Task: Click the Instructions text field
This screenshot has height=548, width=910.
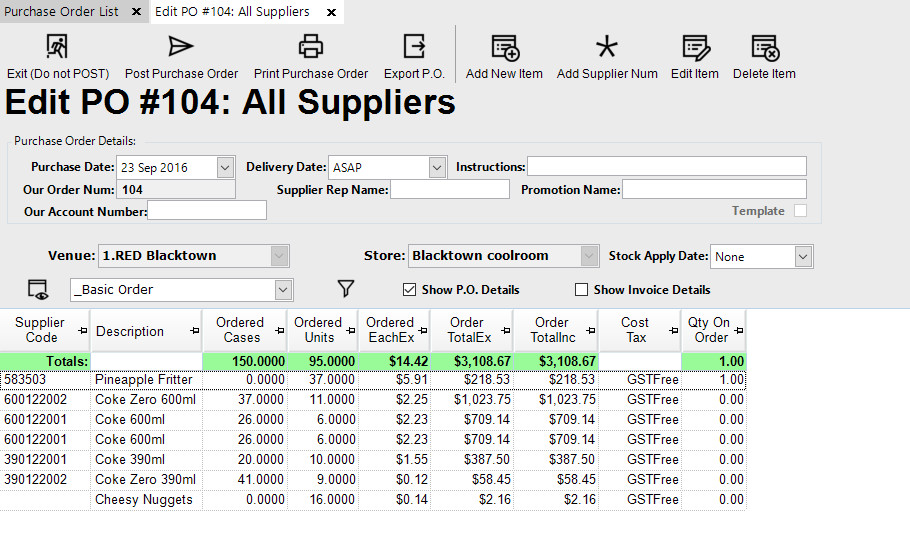Action: (x=666, y=166)
